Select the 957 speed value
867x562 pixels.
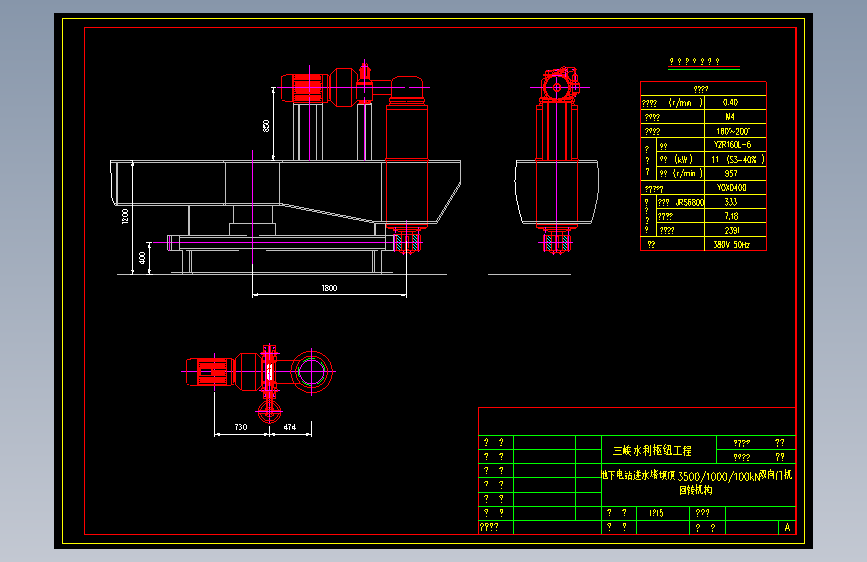click(x=731, y=173)
